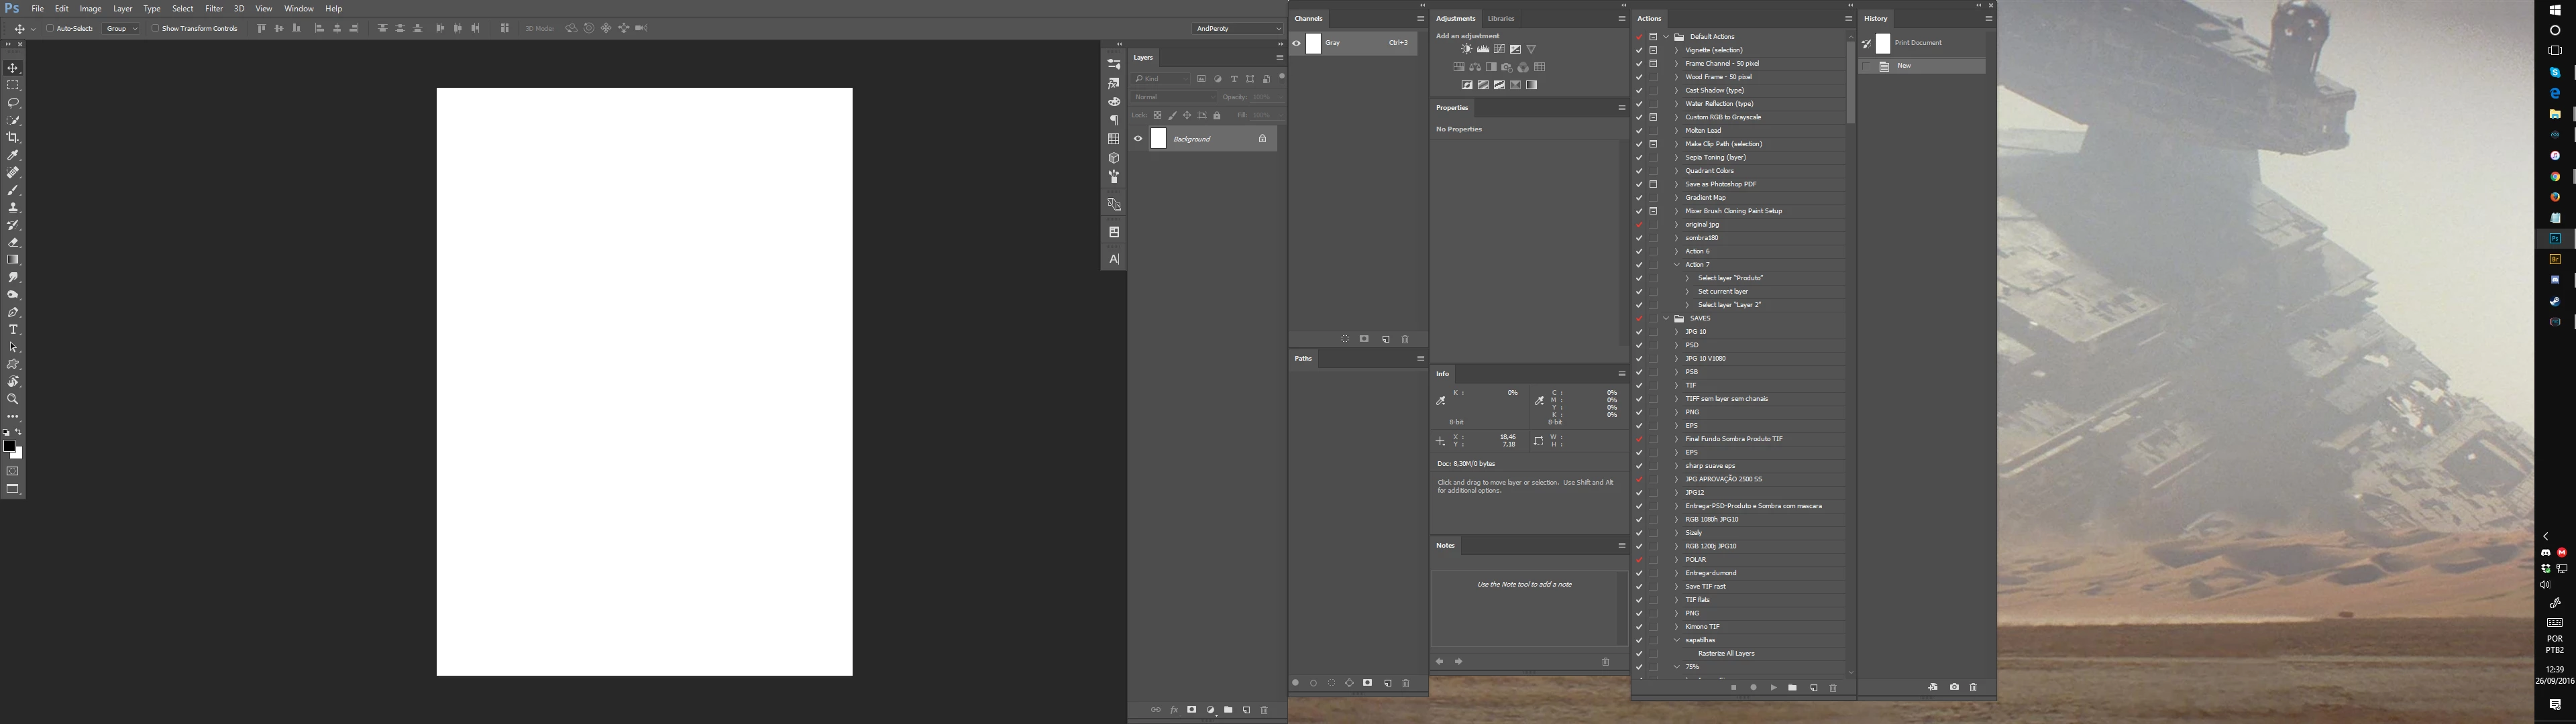This screenshot has height=724, width=2576.
Task: Select the New history state
Action: click(1904, 66)
